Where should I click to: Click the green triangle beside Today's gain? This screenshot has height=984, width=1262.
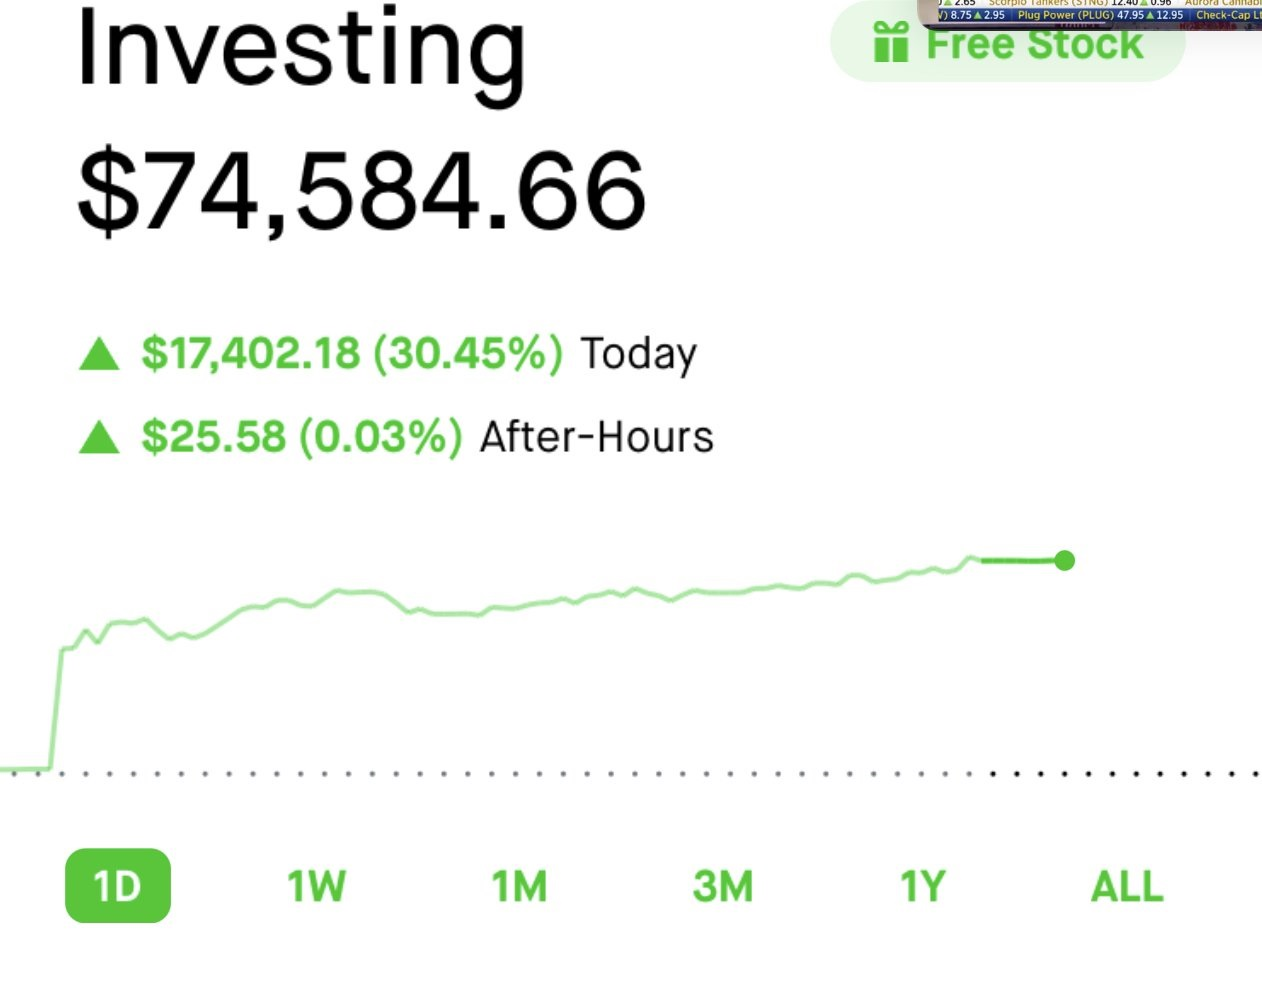coord(99,354)
